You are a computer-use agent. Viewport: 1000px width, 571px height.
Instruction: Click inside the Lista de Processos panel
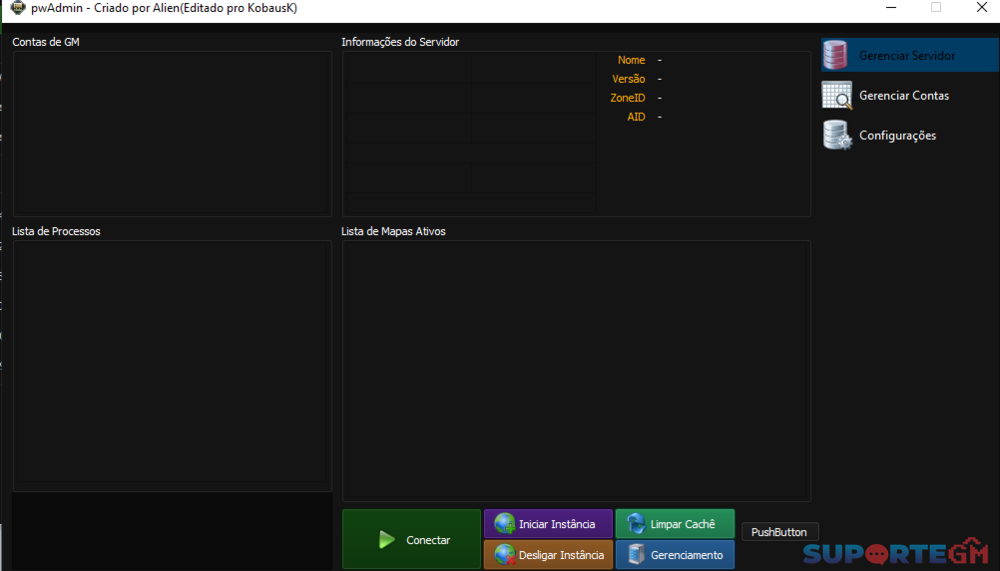[171, 365]
